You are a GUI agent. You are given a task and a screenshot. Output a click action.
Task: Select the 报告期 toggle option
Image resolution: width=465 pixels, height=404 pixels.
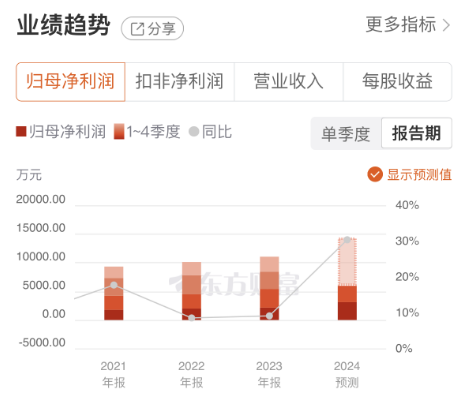(417, 133)
